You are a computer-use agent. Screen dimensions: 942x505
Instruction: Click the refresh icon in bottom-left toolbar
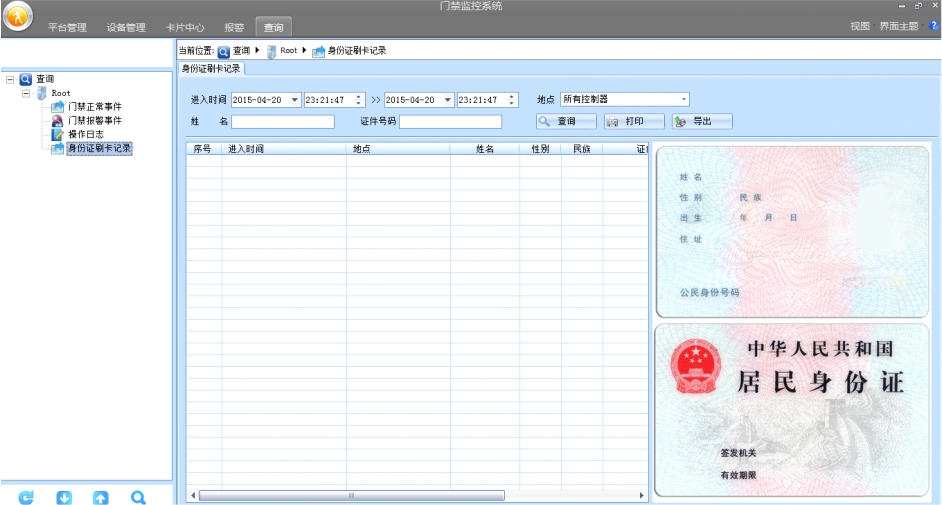point(26,497)
